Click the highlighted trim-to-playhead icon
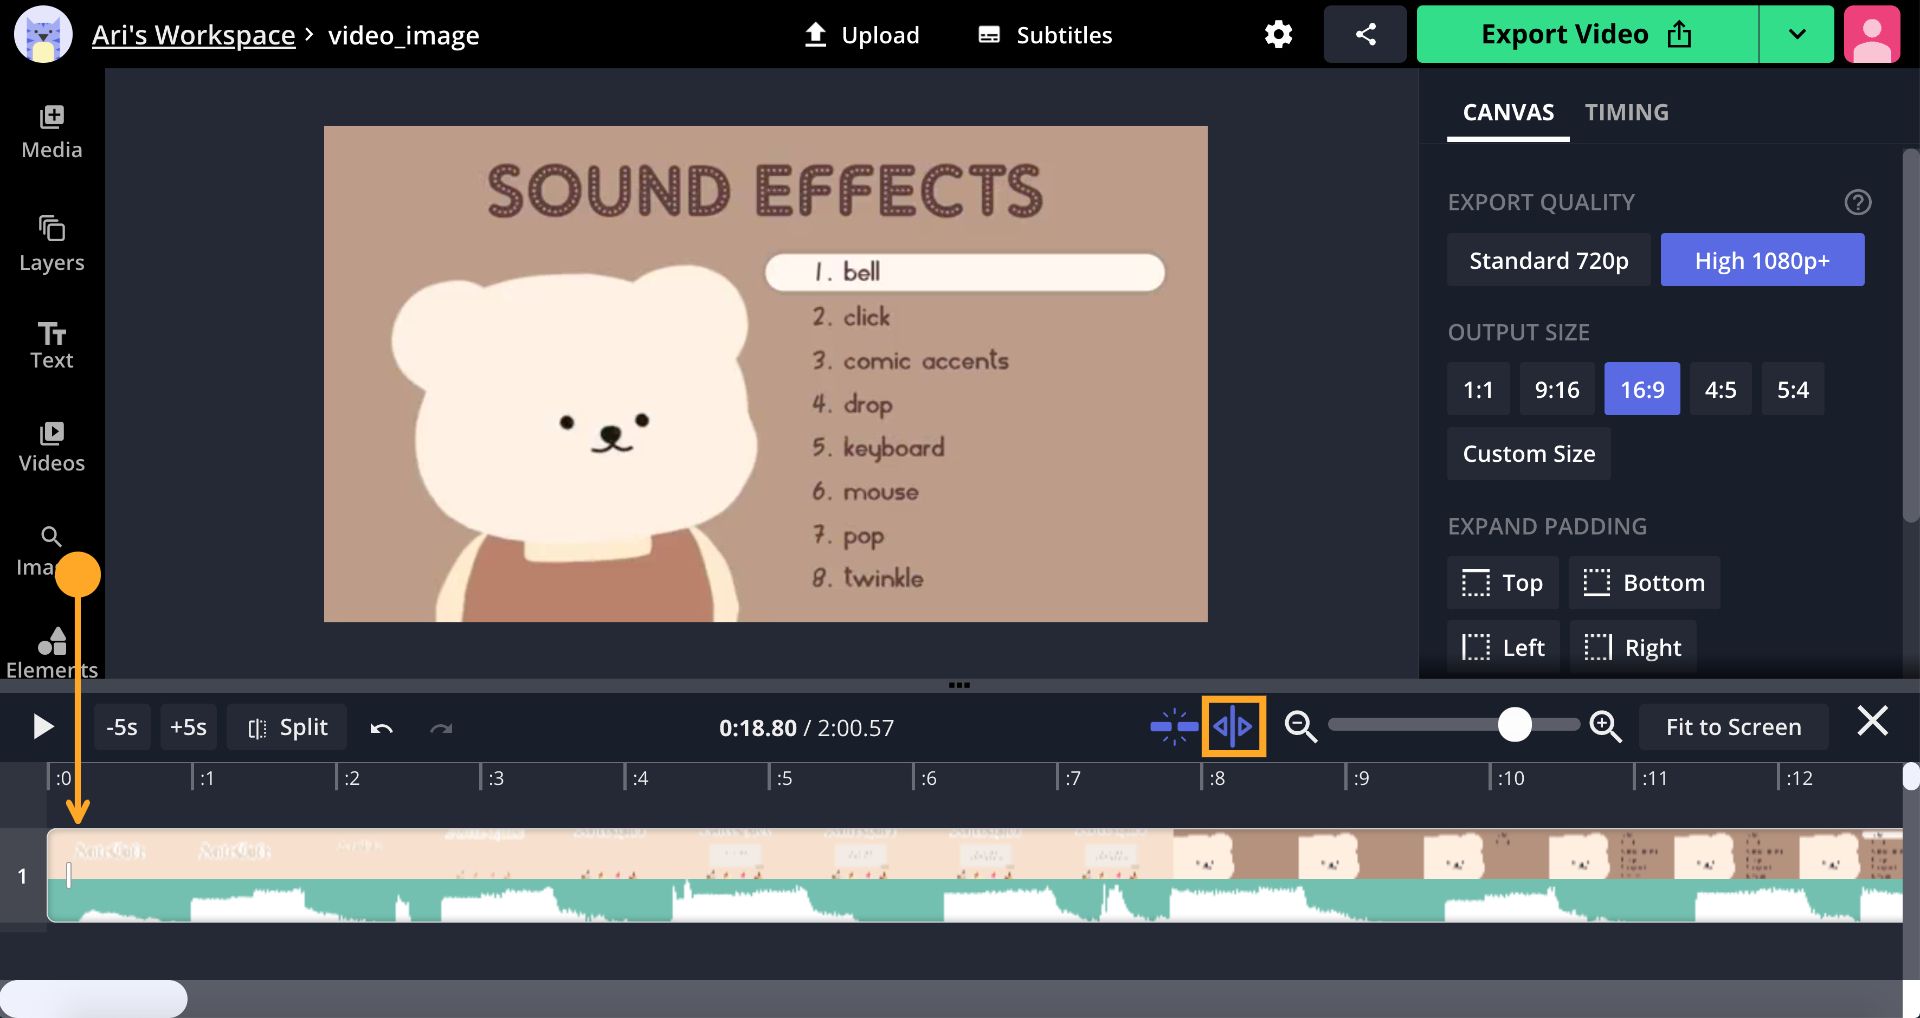 click(x=1233, y=727)
